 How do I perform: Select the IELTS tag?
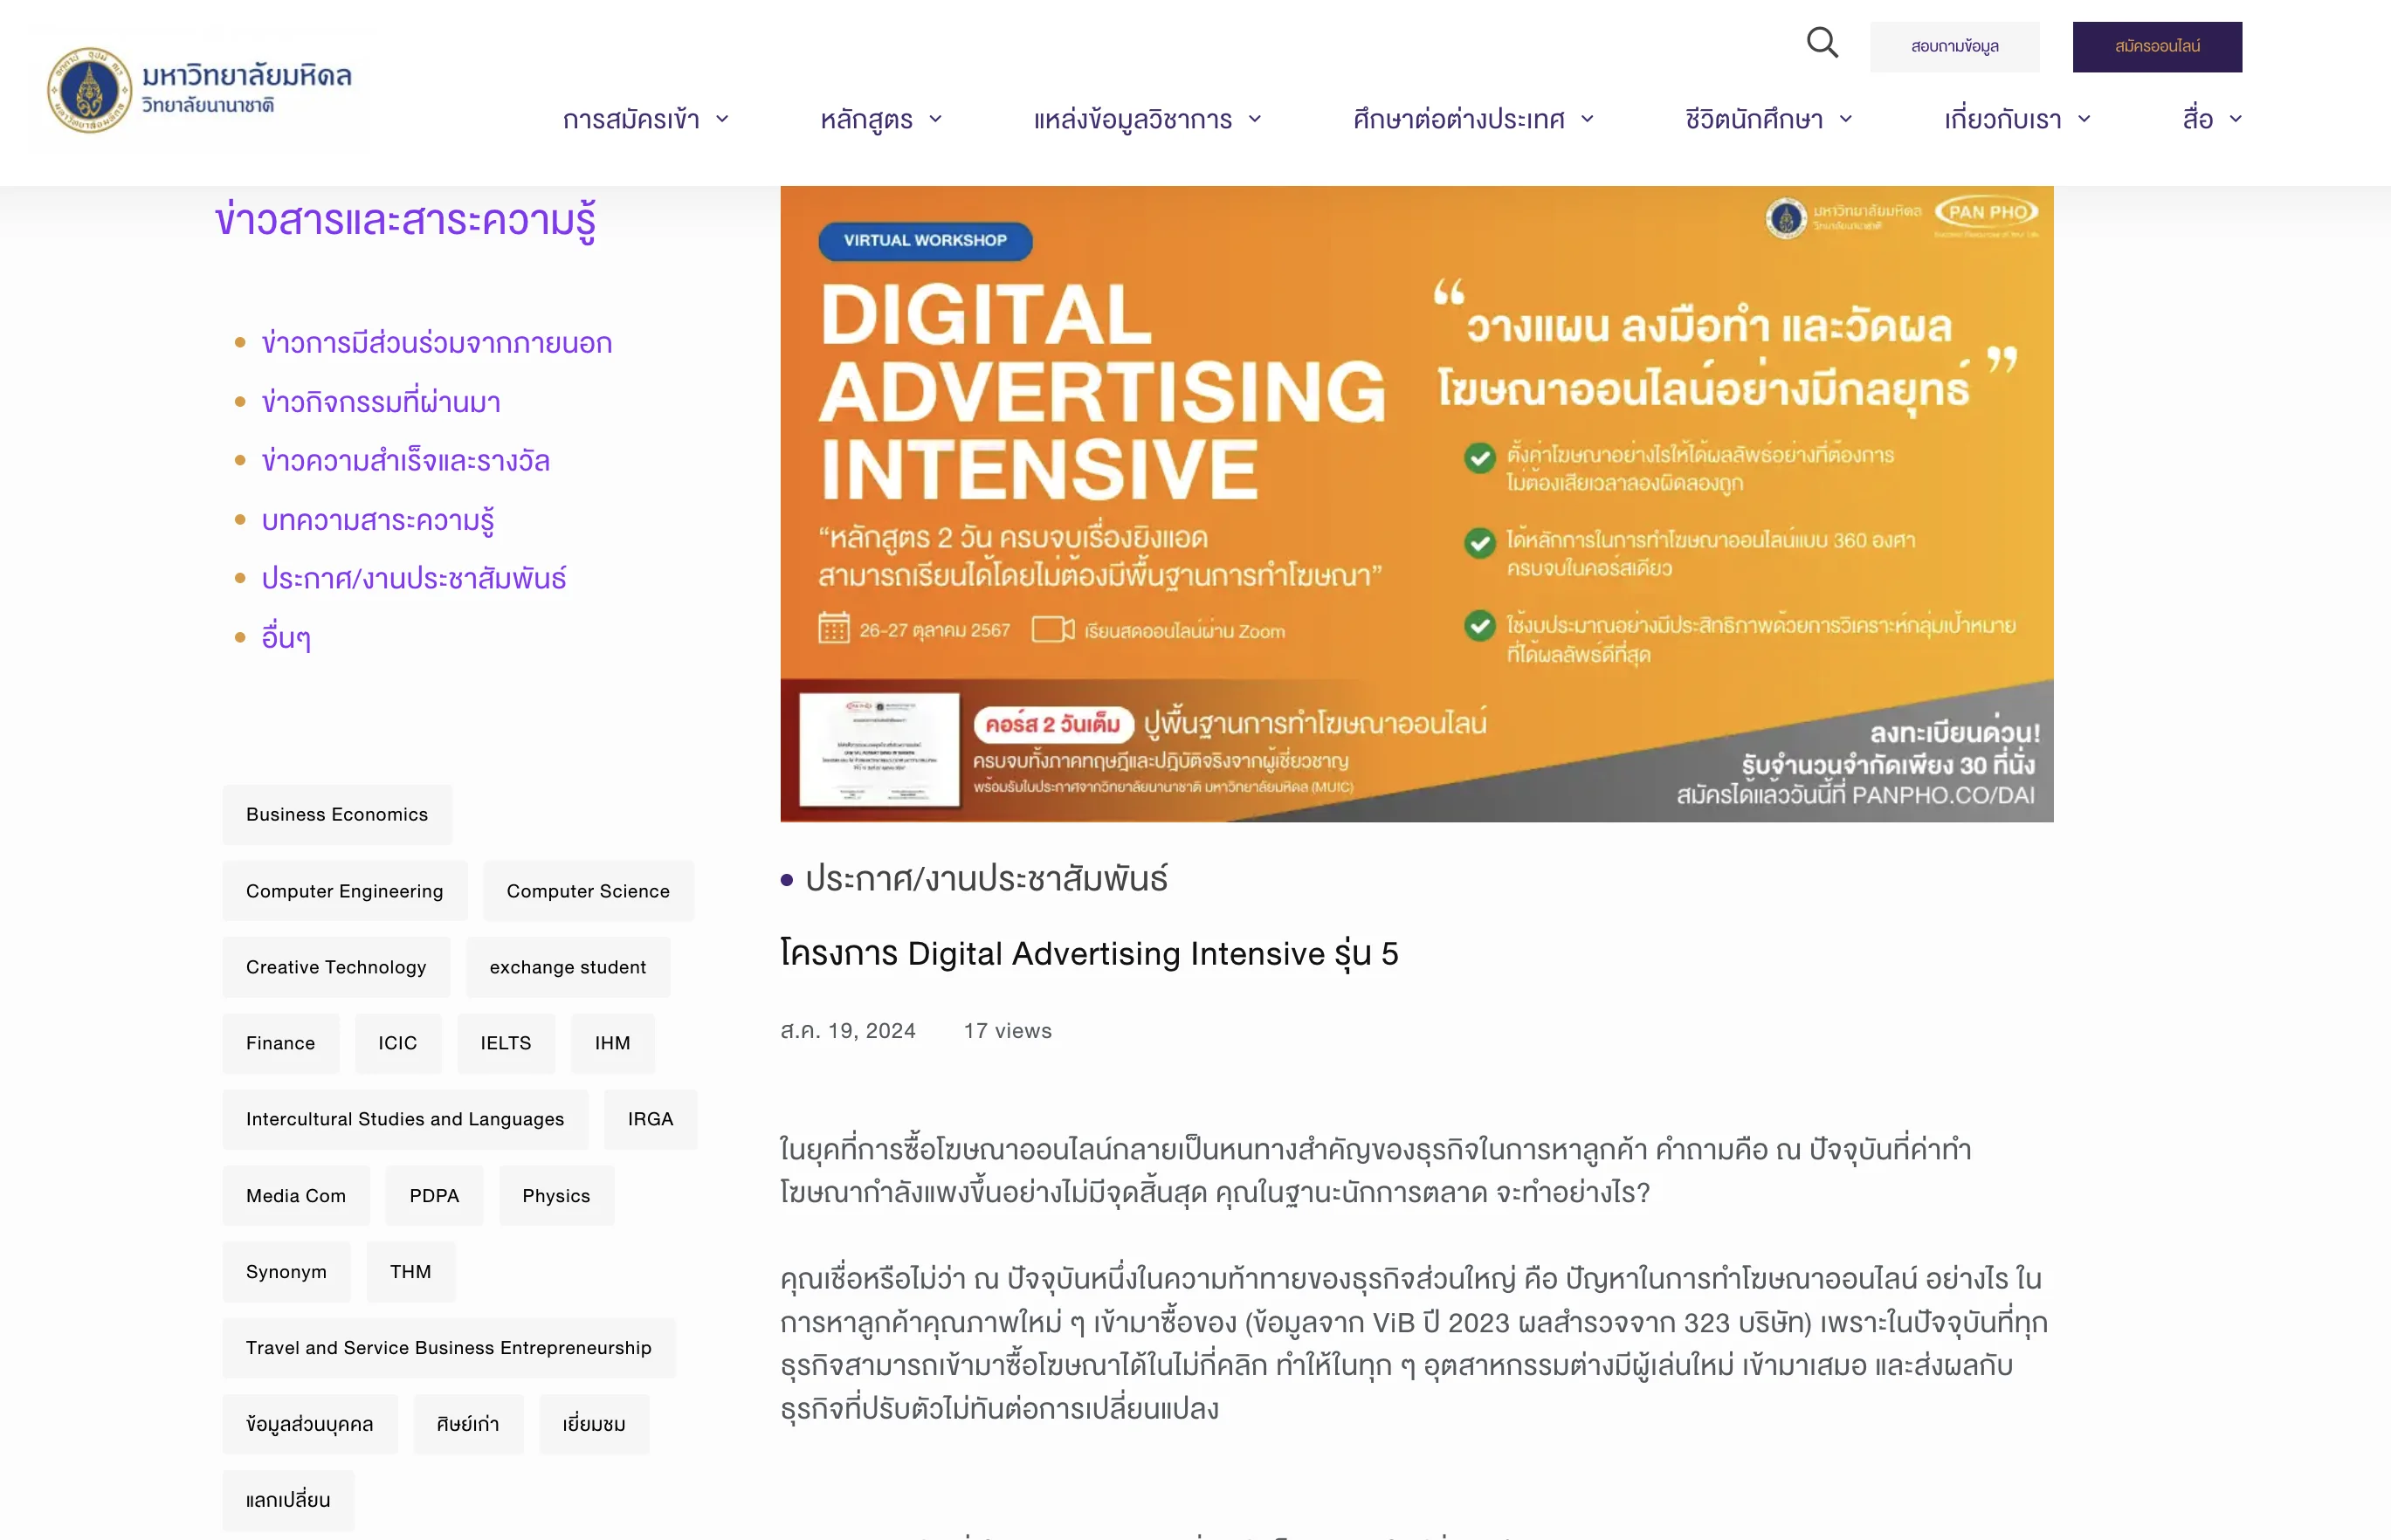tap(506, 1043)
